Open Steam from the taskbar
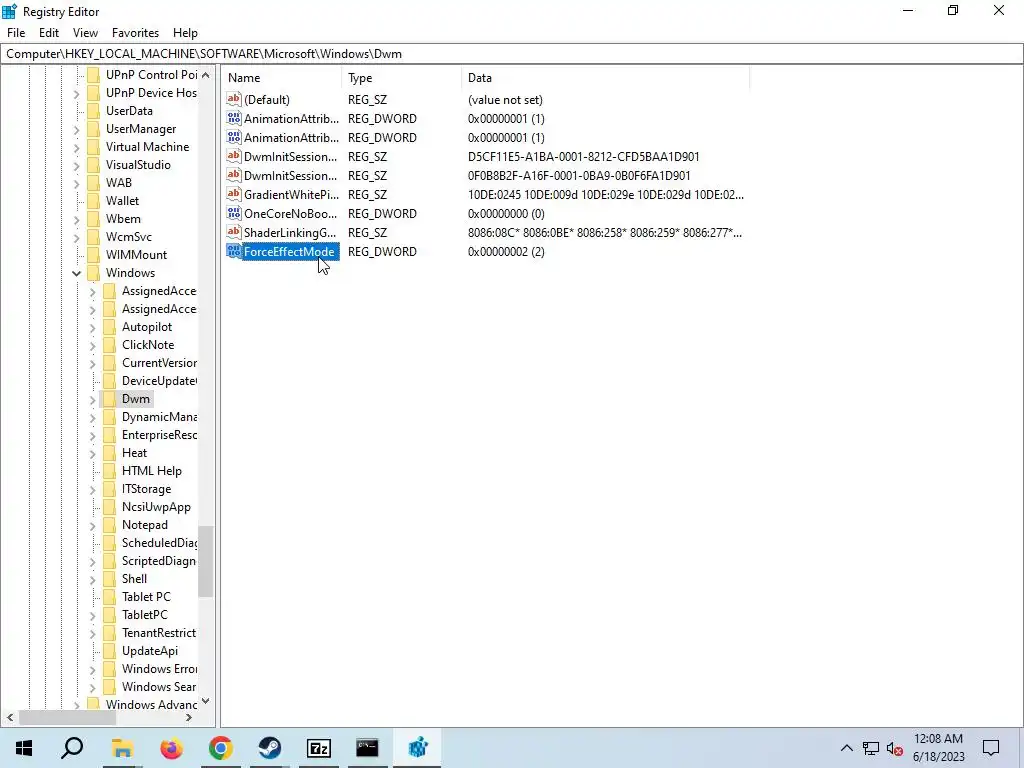 [270, 748]
